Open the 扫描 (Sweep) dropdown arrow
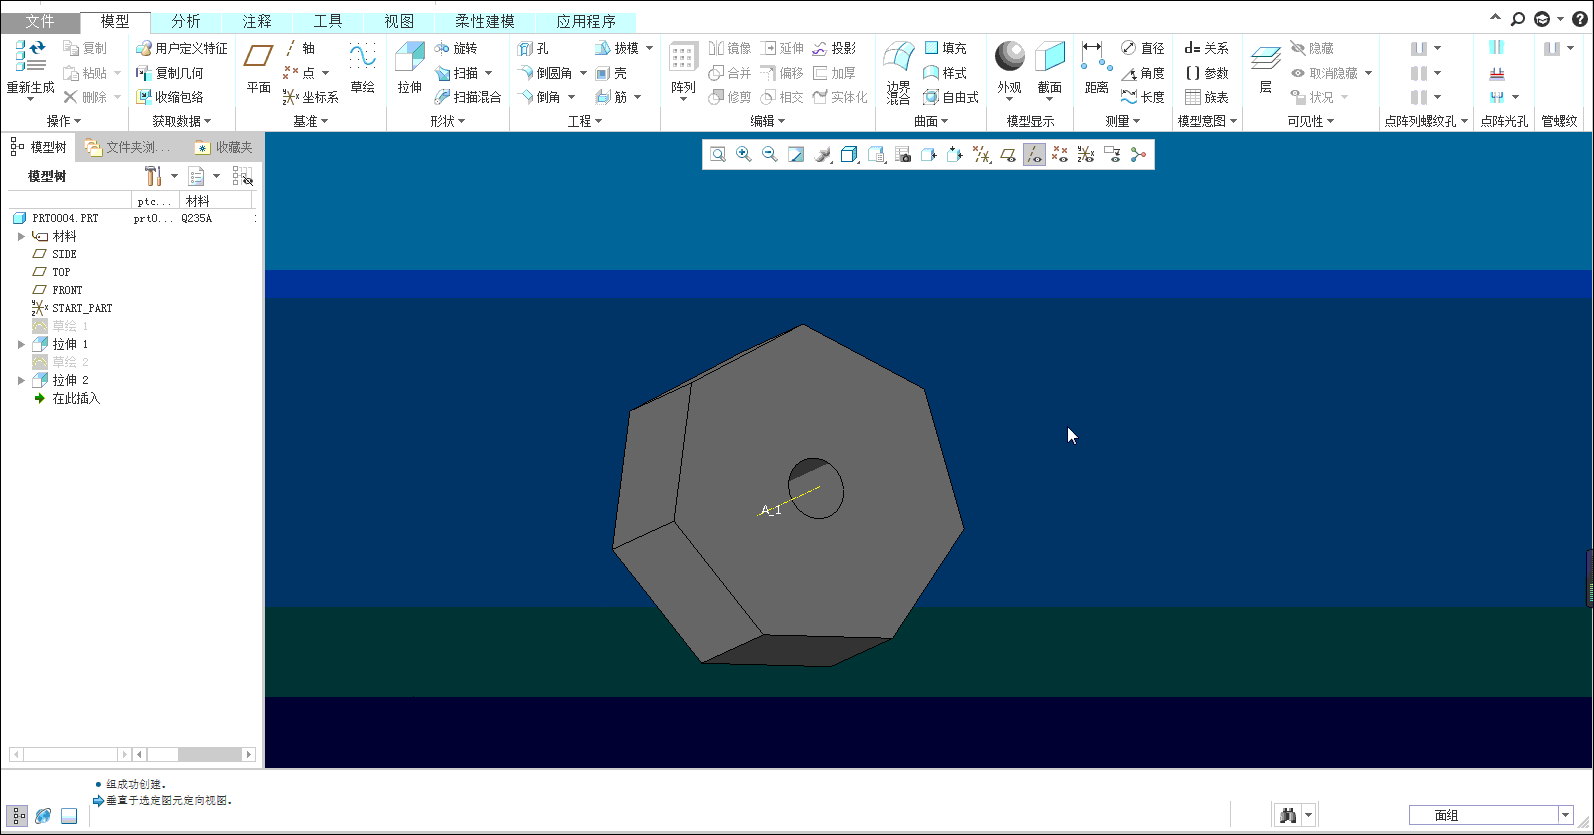The image size is (1594, 835). coord(489,73)
